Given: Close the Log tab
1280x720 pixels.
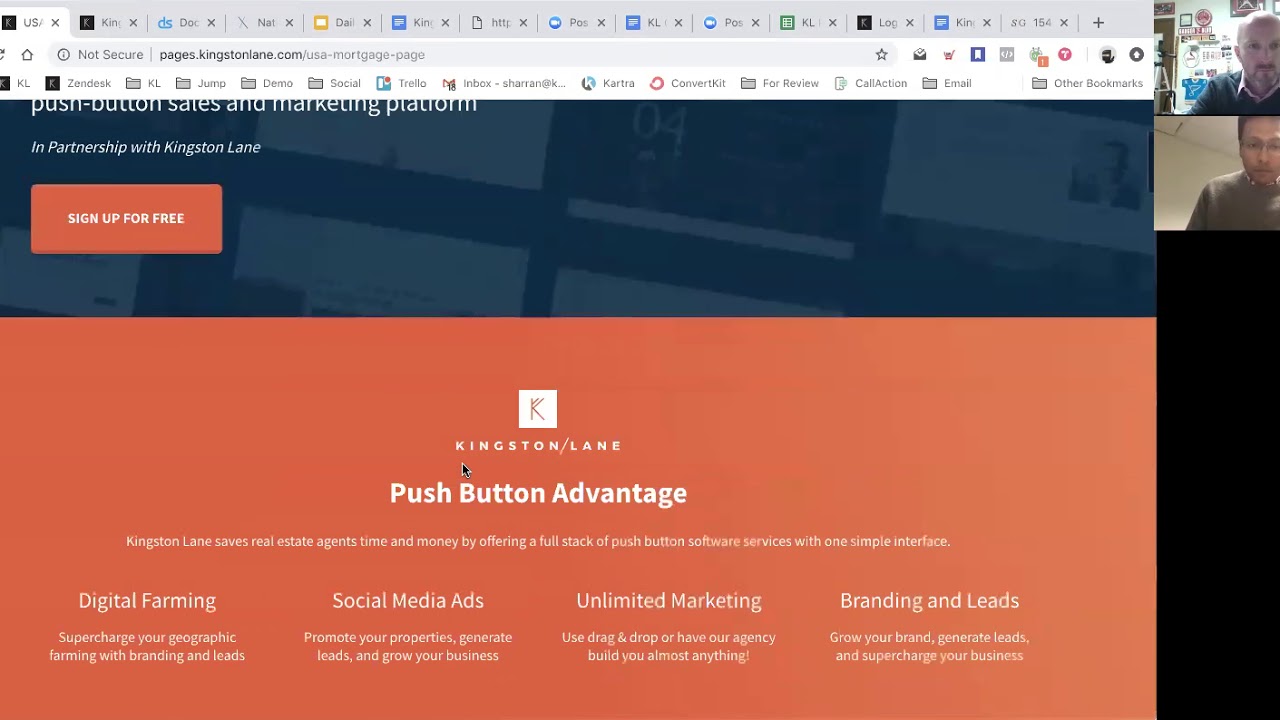Looking at the screenshot, I should [910, 22].
